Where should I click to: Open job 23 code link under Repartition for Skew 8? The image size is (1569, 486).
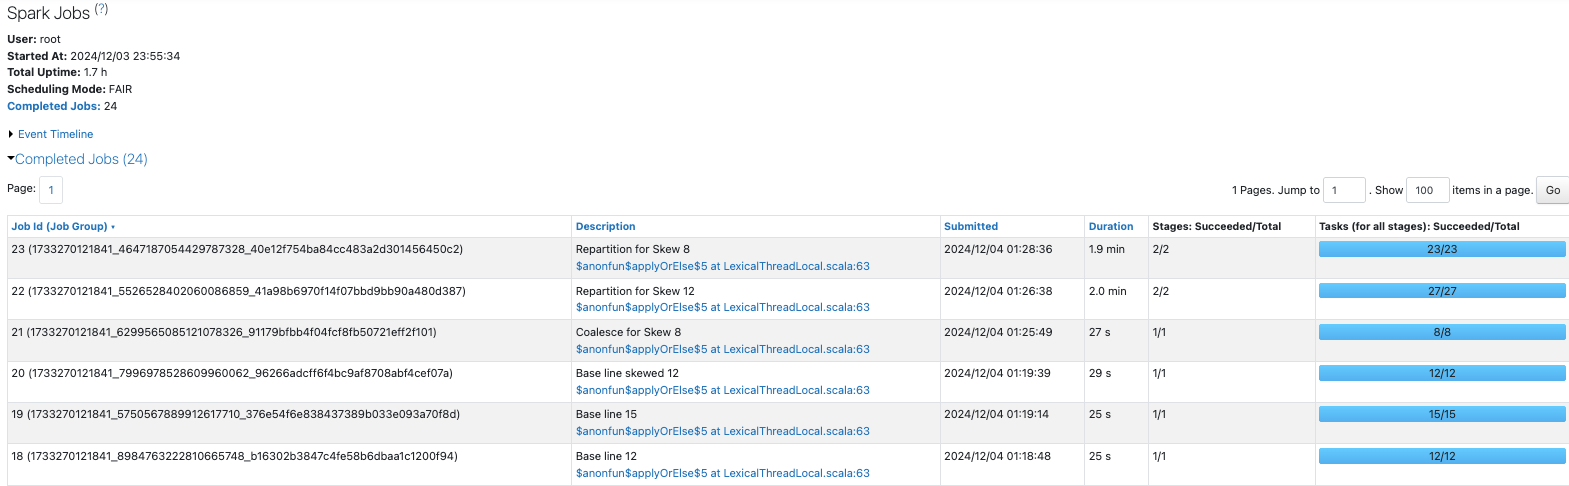(x=723, y=266)
